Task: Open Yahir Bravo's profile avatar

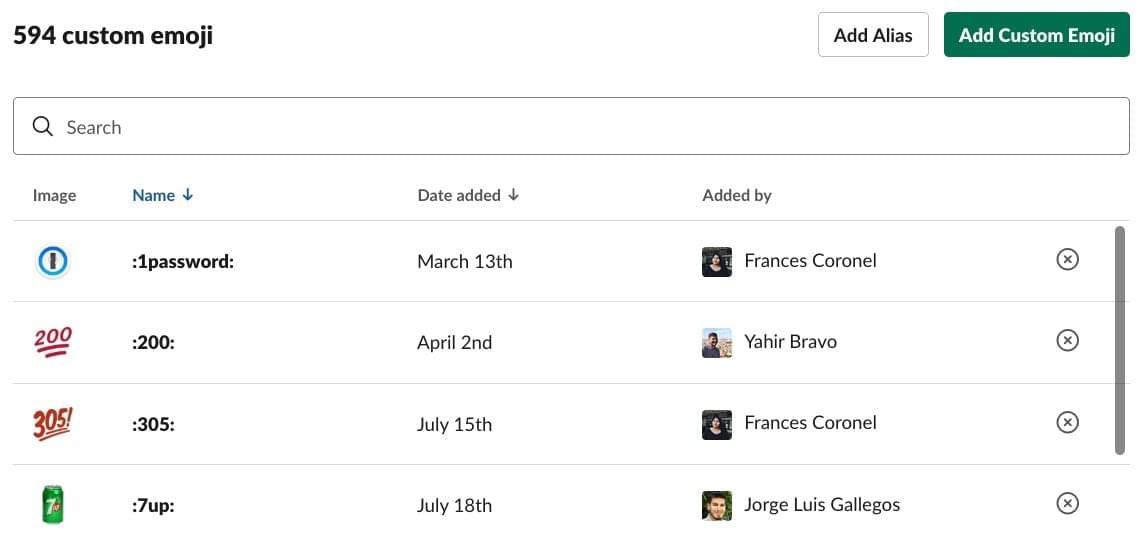Action: (717, 343)
